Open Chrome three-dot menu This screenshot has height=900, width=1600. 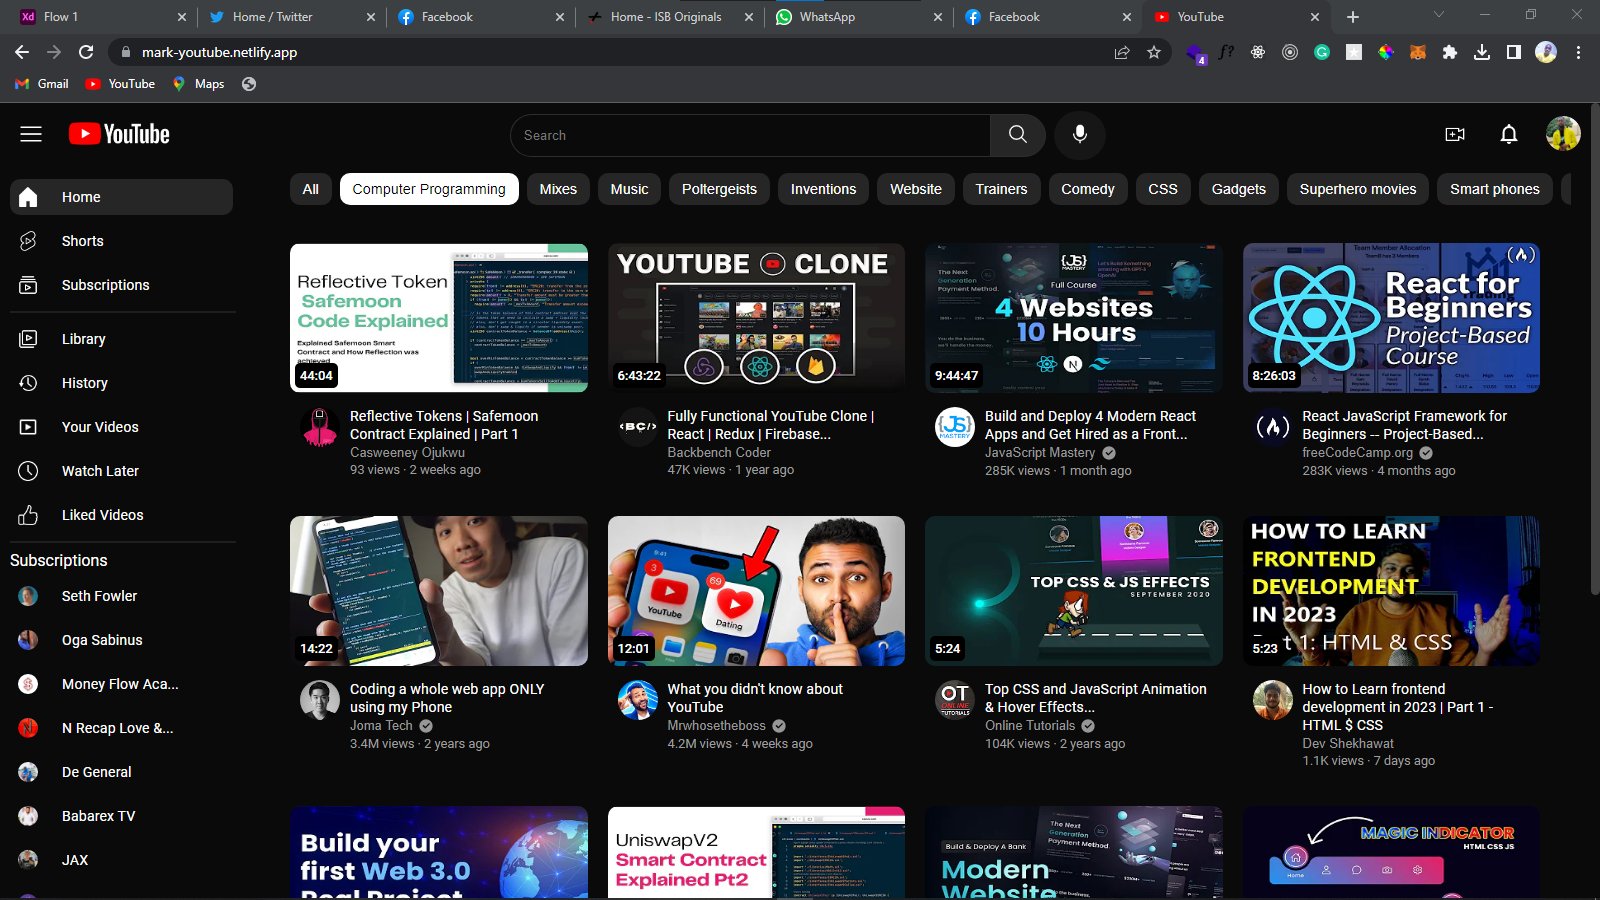coord(1579,52)
